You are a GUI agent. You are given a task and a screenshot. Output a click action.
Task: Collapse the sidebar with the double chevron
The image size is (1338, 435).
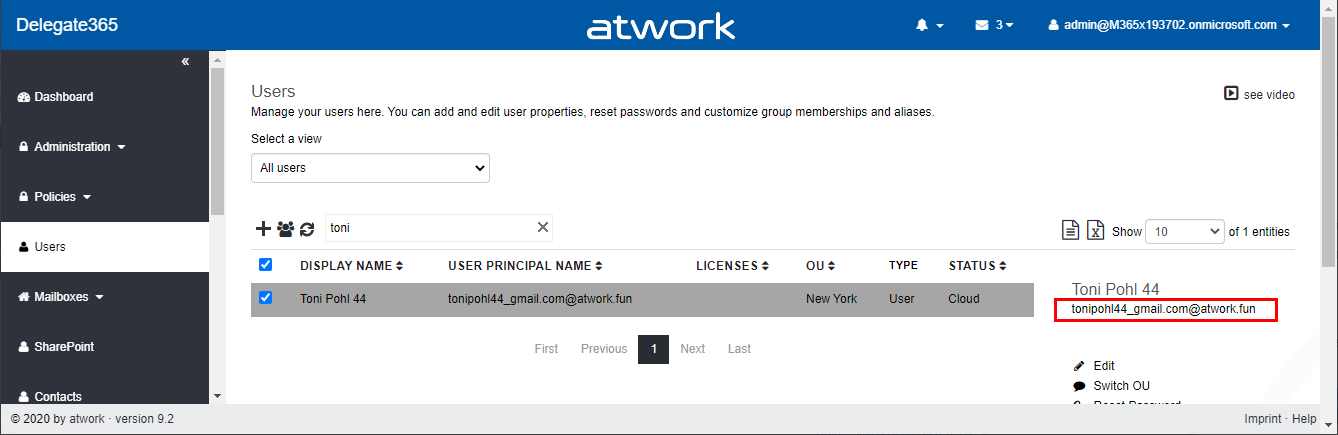(x=185, y=62)
